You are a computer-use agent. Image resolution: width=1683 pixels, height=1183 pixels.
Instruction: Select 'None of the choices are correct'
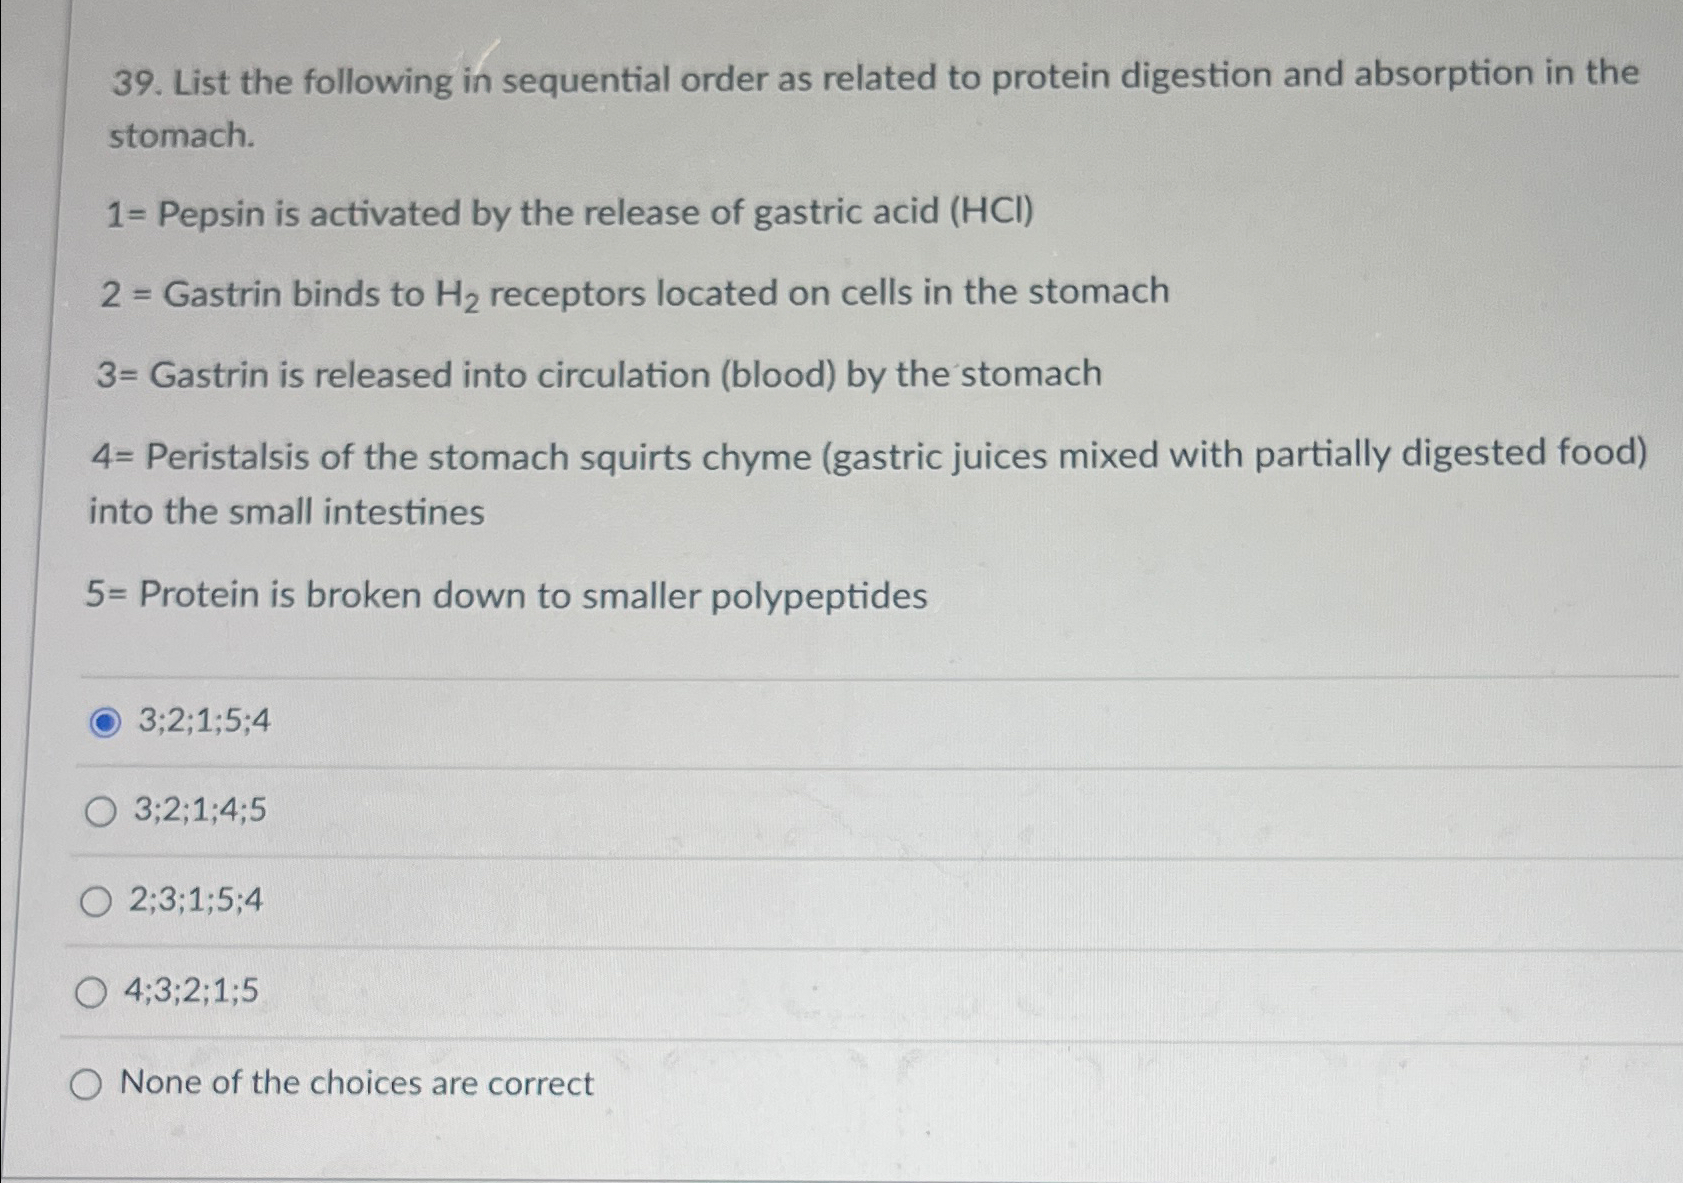pos(355,1084)
